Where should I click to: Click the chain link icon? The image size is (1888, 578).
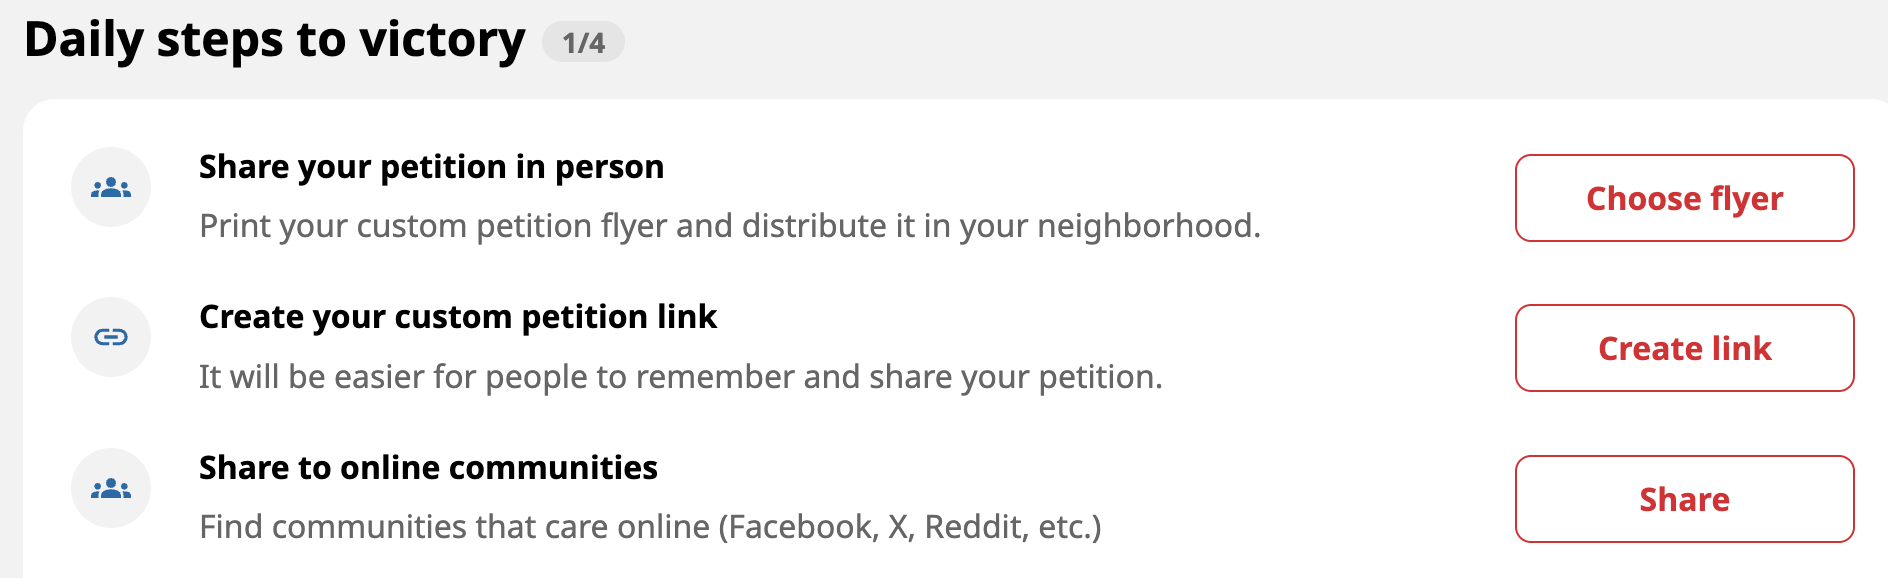pos(111,337)
